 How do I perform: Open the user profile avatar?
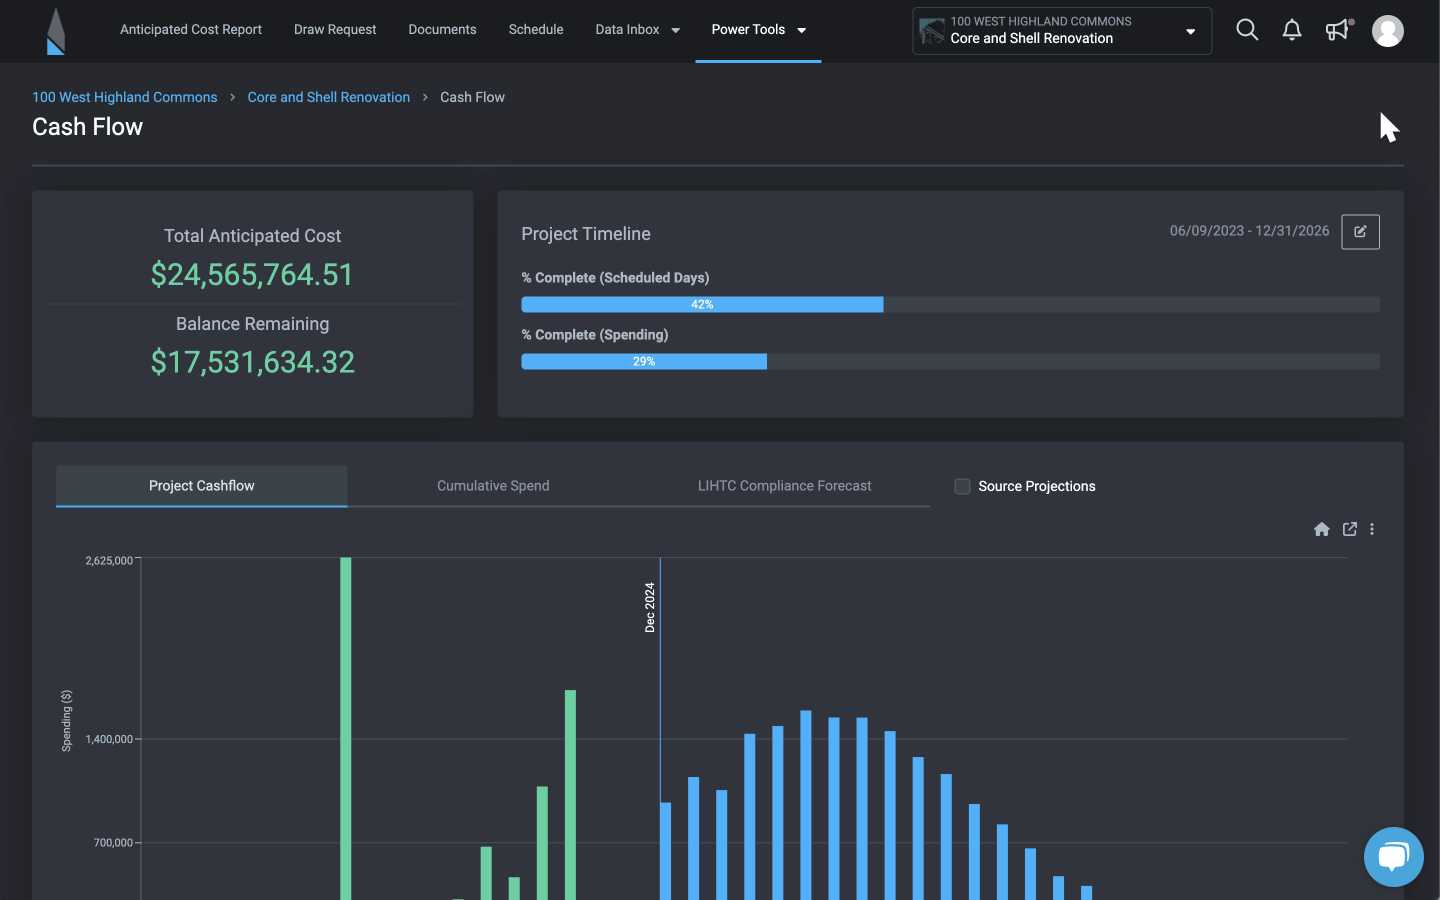[x=1387, y=31]
